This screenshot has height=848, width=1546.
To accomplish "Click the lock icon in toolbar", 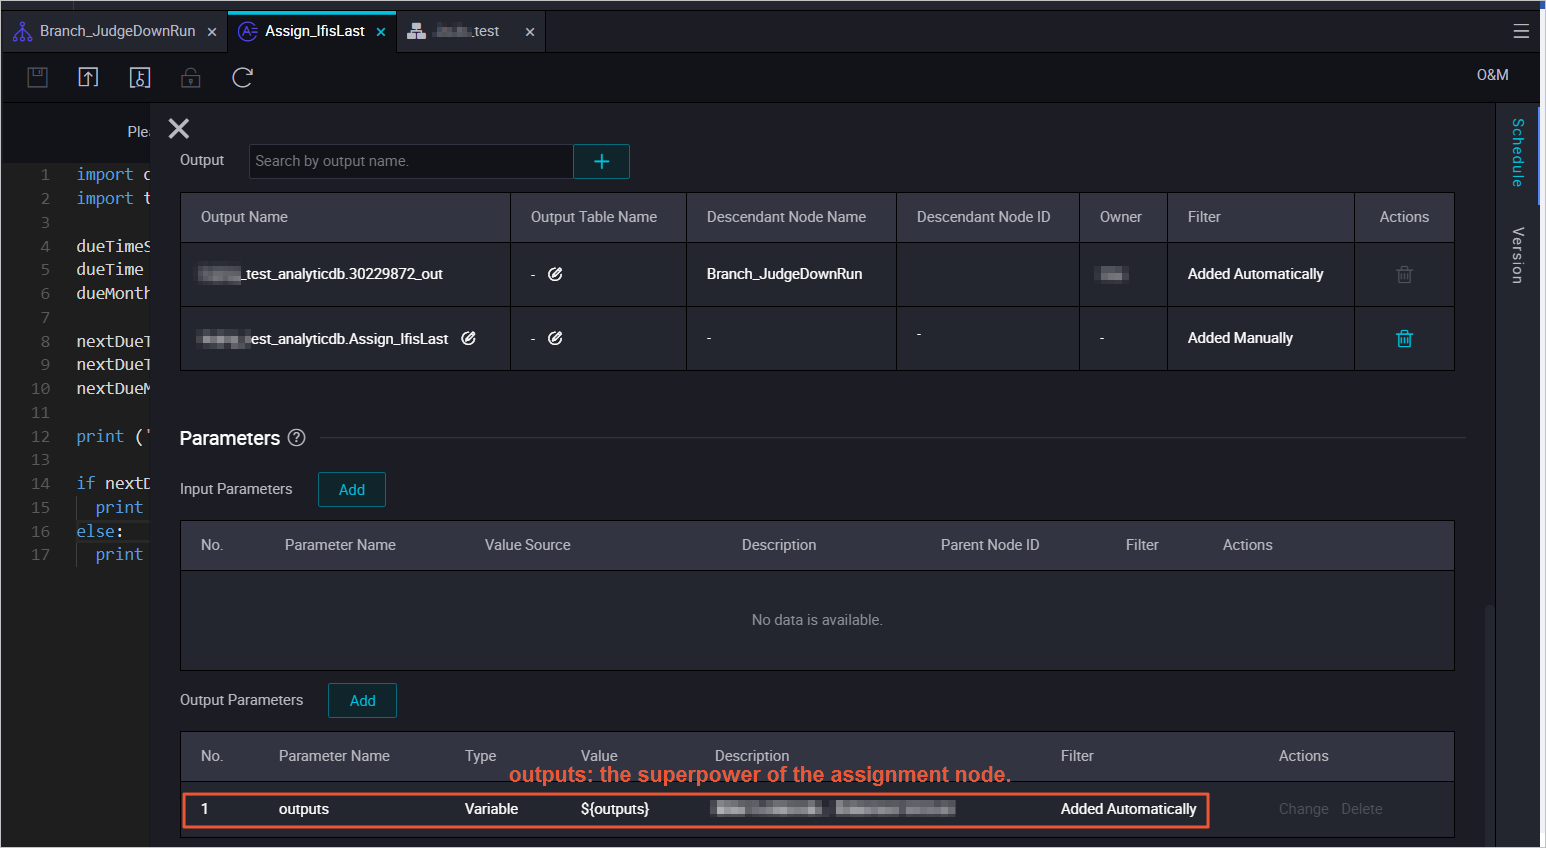I will coord(190,77).
